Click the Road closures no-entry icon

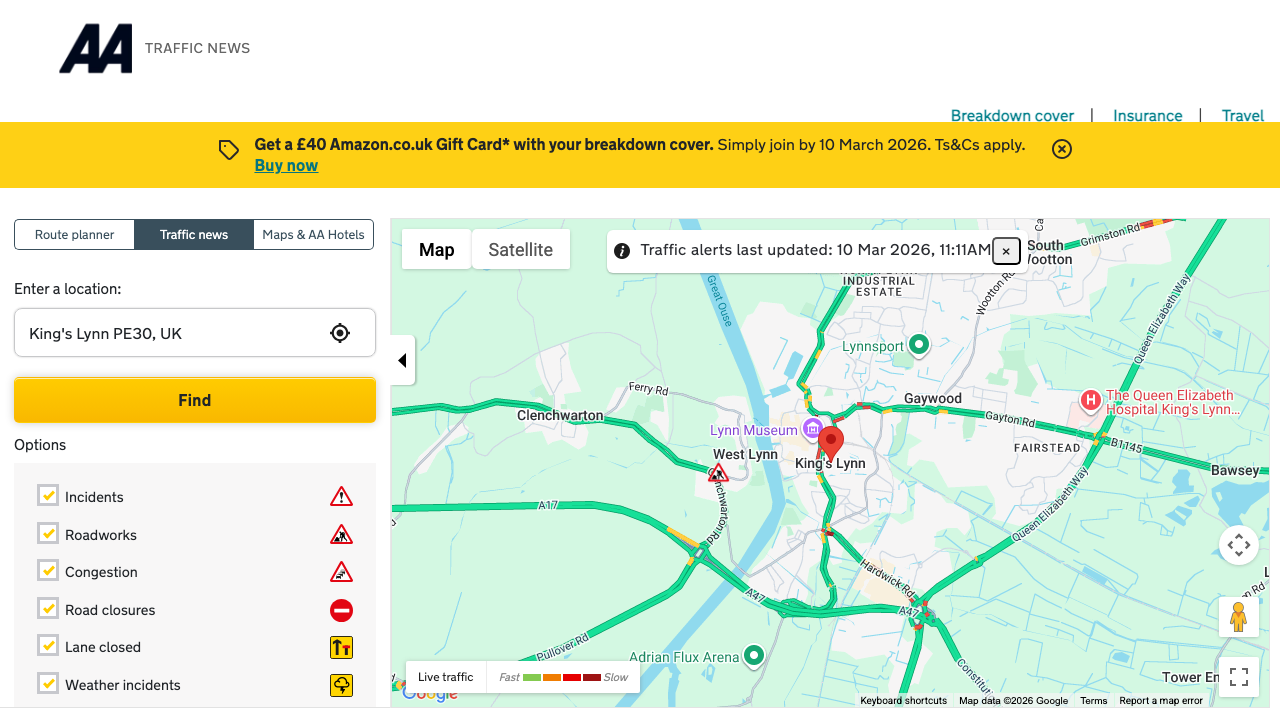click(x=341, y=609)
